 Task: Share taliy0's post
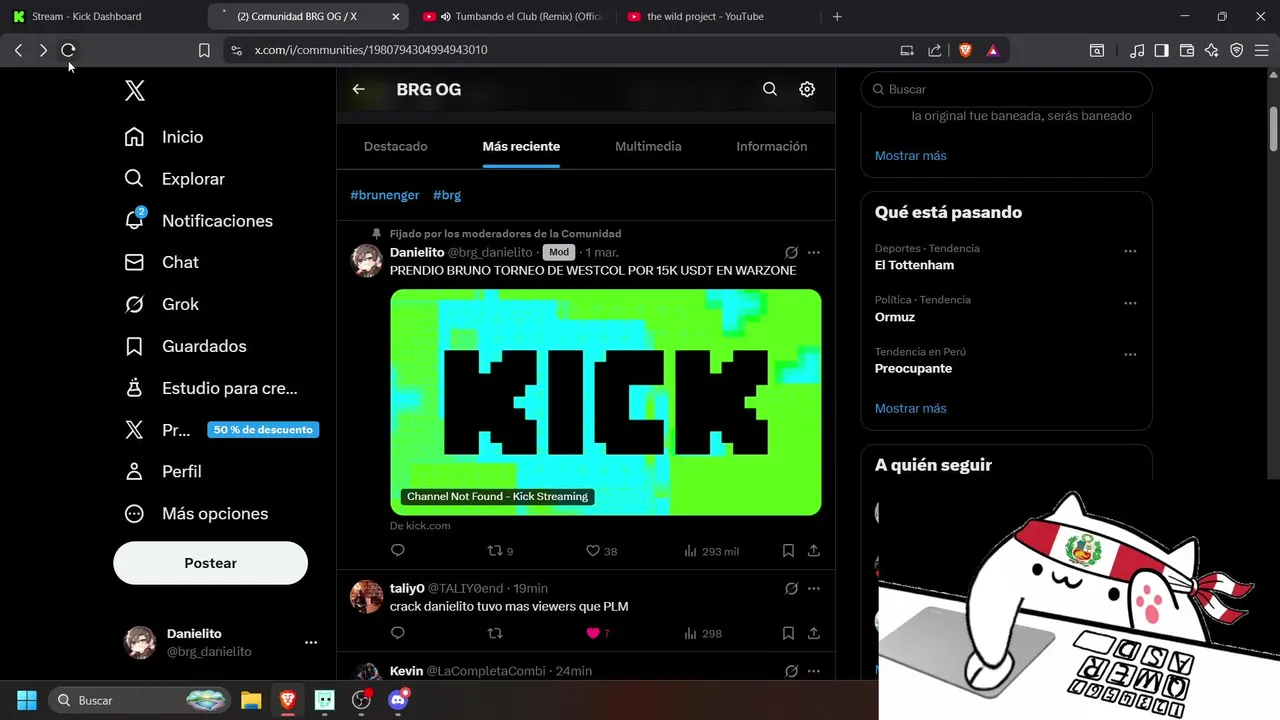click(x=814, y=633)
